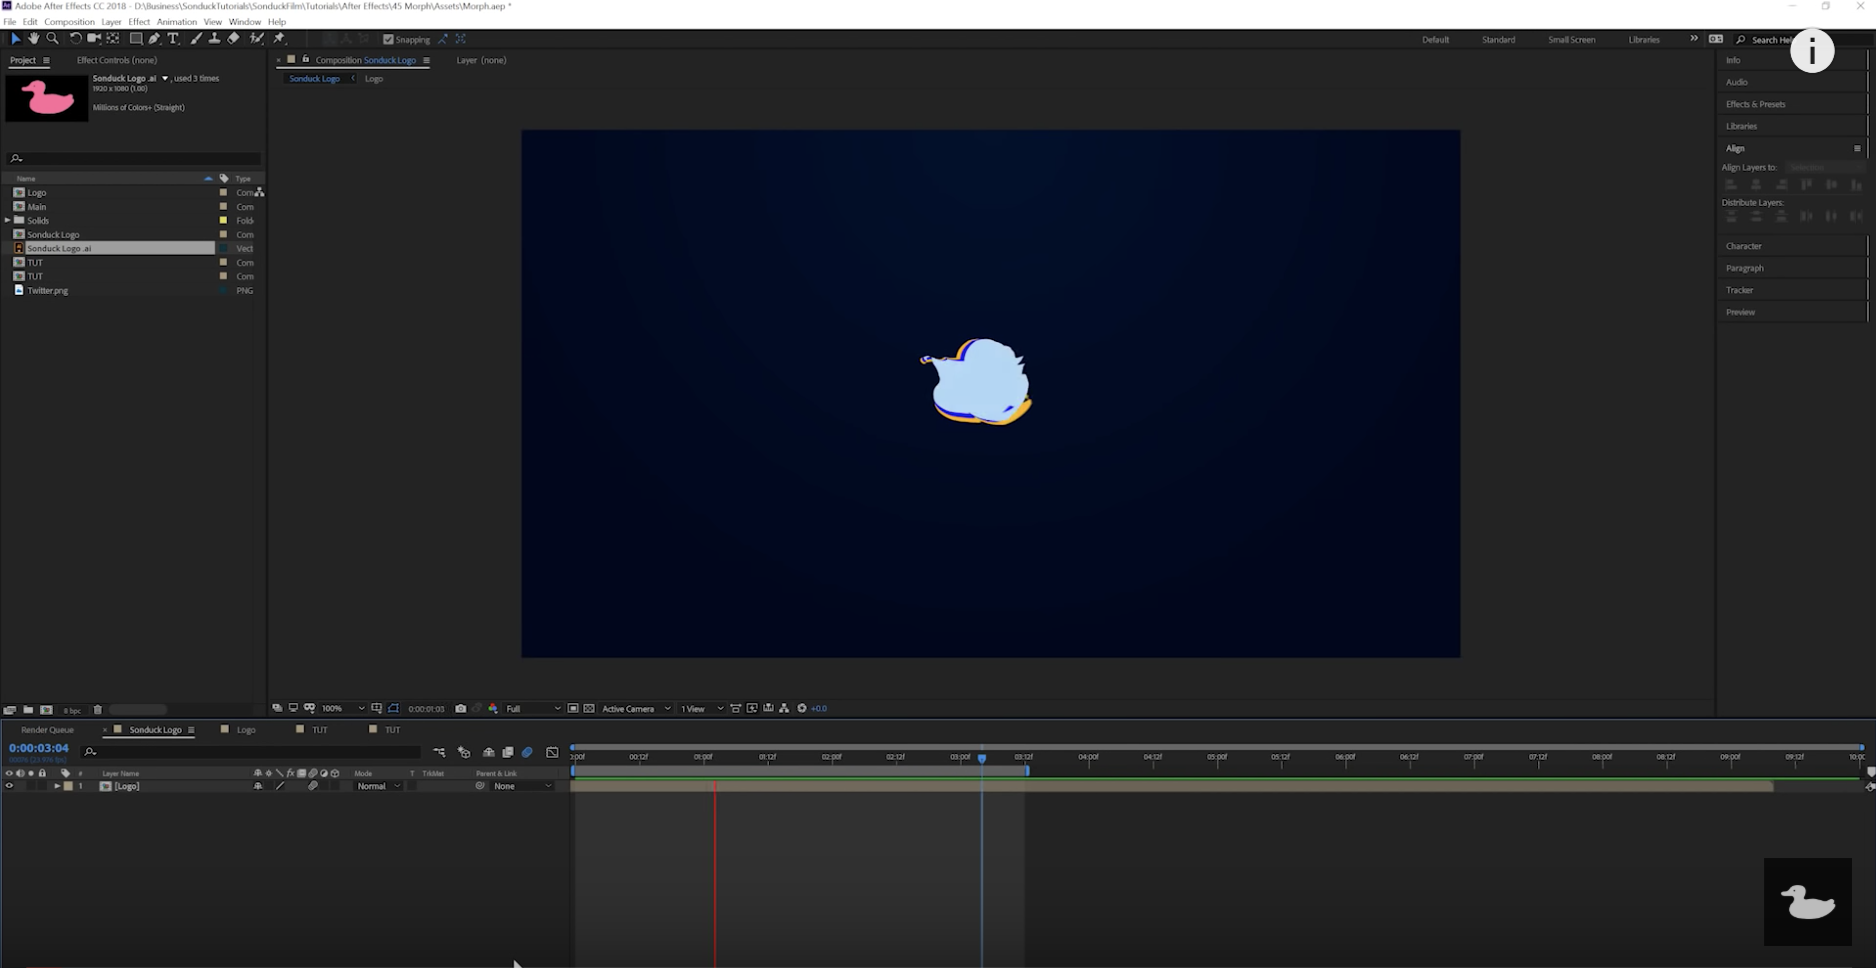Click the timeline current time display
This screenshot has height=968, width=1876.
point(39,748)
